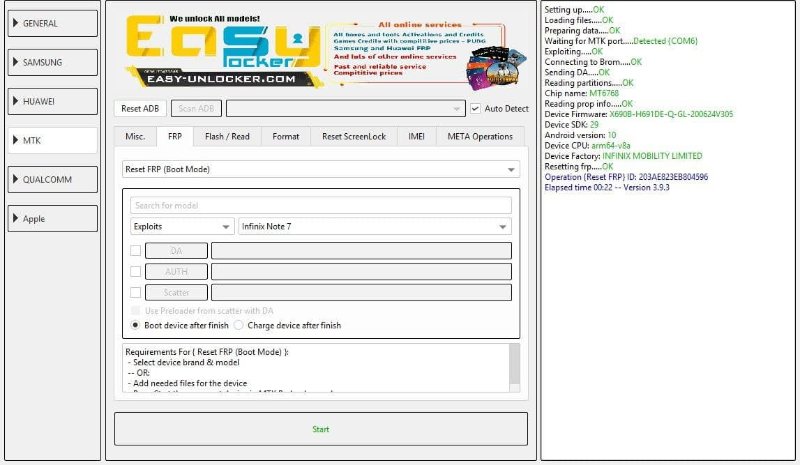Screen dimensions: 800x465
Task: Click the Elapsed time log line
Action: (607, 187)
